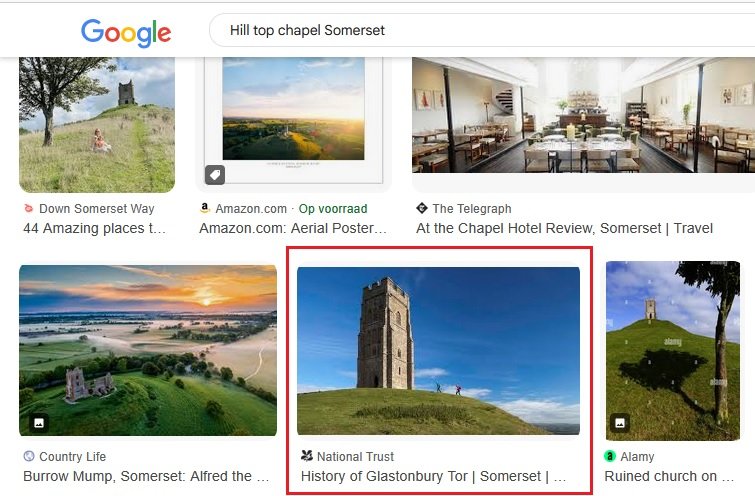Viewport: 755px width, 496px height.
Task: Click The Telegraph favicon icon
Action: click(x=421, y=209)
